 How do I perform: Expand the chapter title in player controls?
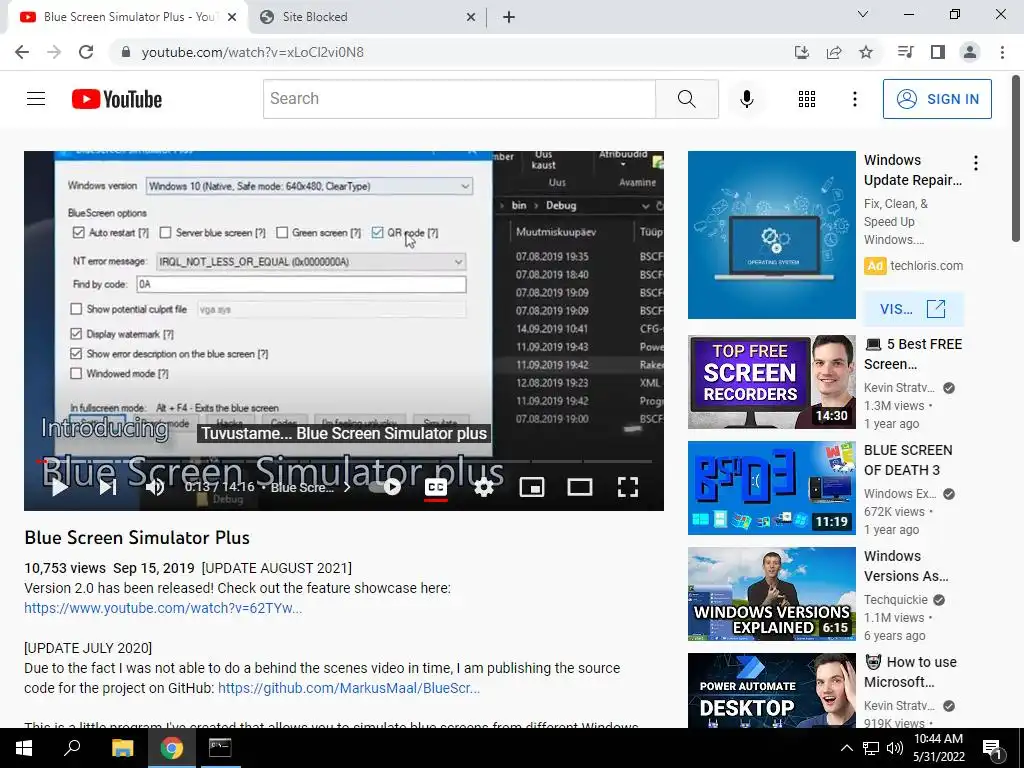(x=311, y=487)
